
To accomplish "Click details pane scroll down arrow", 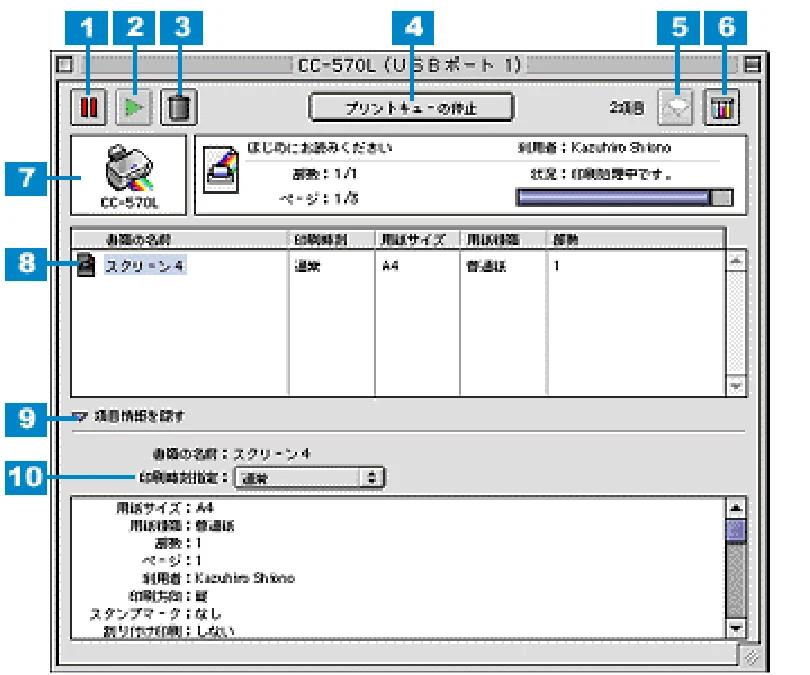I will 736,628.
